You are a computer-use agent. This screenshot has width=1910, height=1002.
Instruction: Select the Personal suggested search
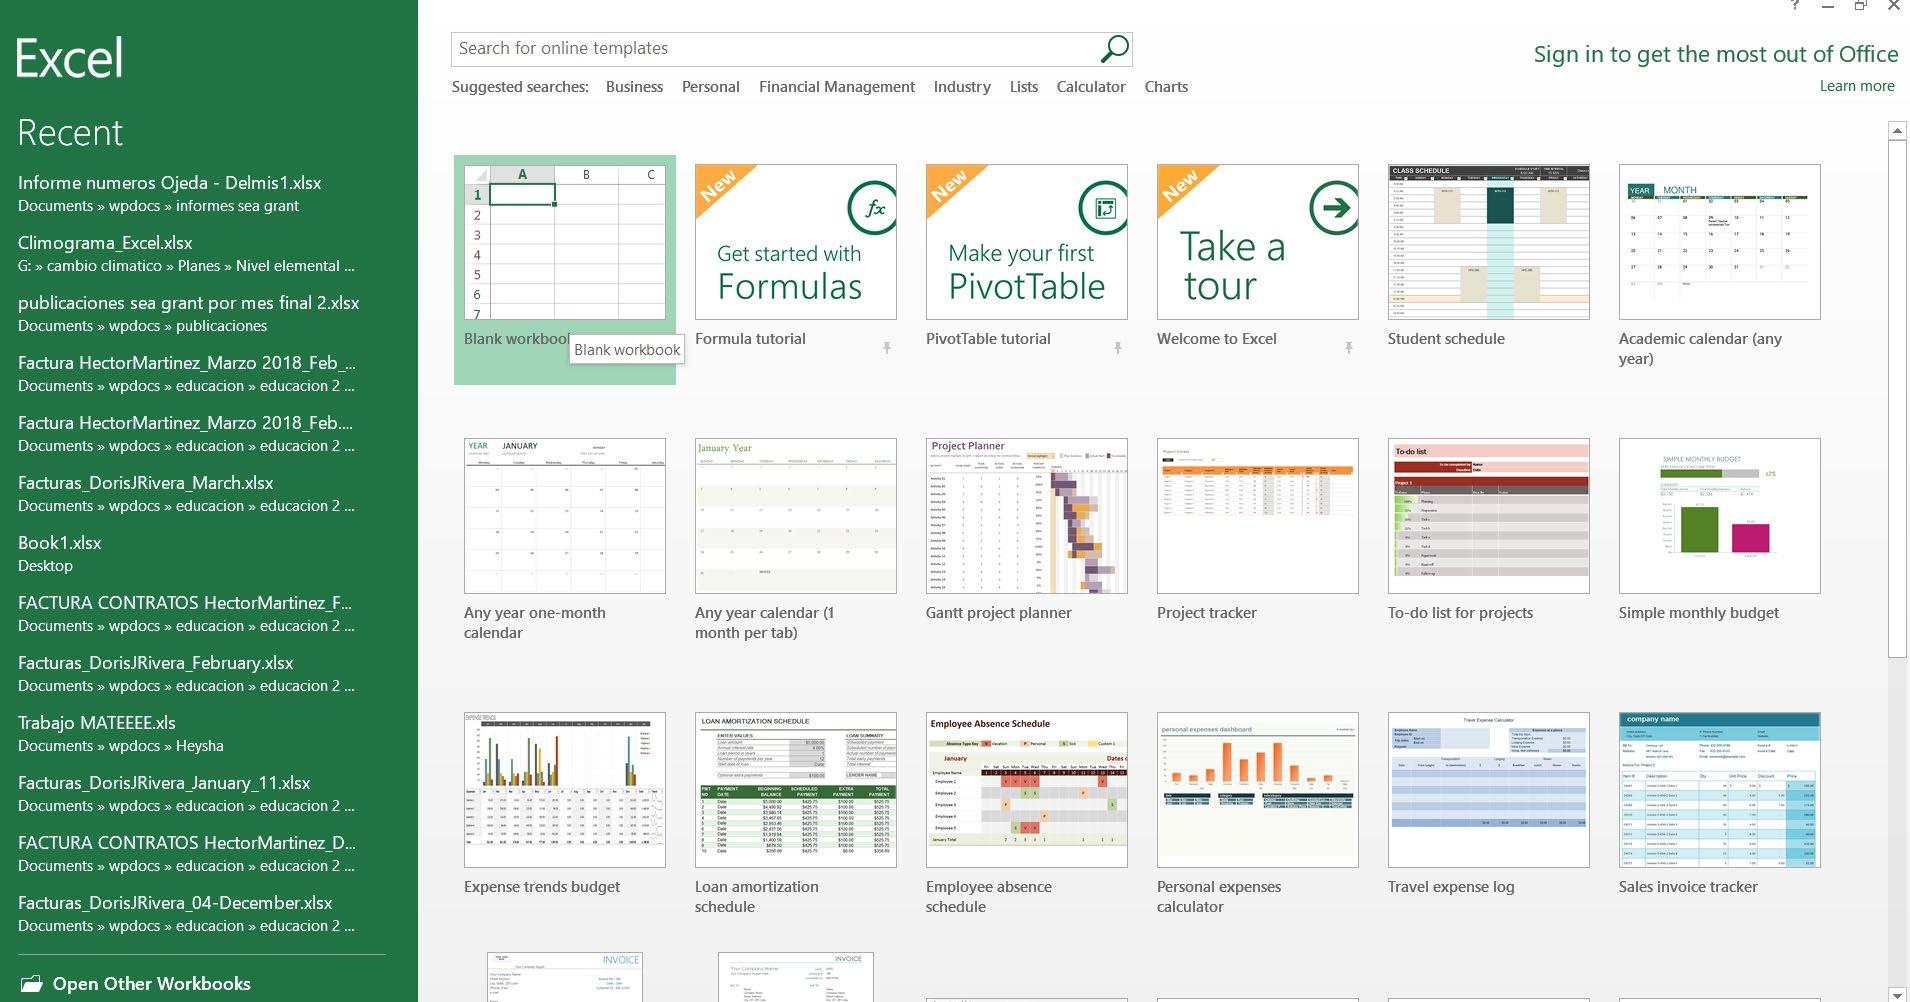(711, 87)
